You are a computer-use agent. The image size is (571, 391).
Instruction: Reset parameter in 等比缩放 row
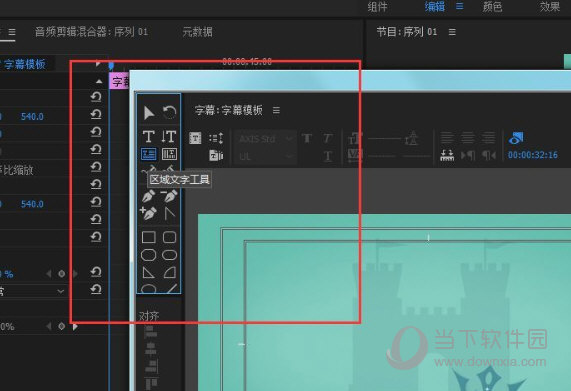point(95,167)
